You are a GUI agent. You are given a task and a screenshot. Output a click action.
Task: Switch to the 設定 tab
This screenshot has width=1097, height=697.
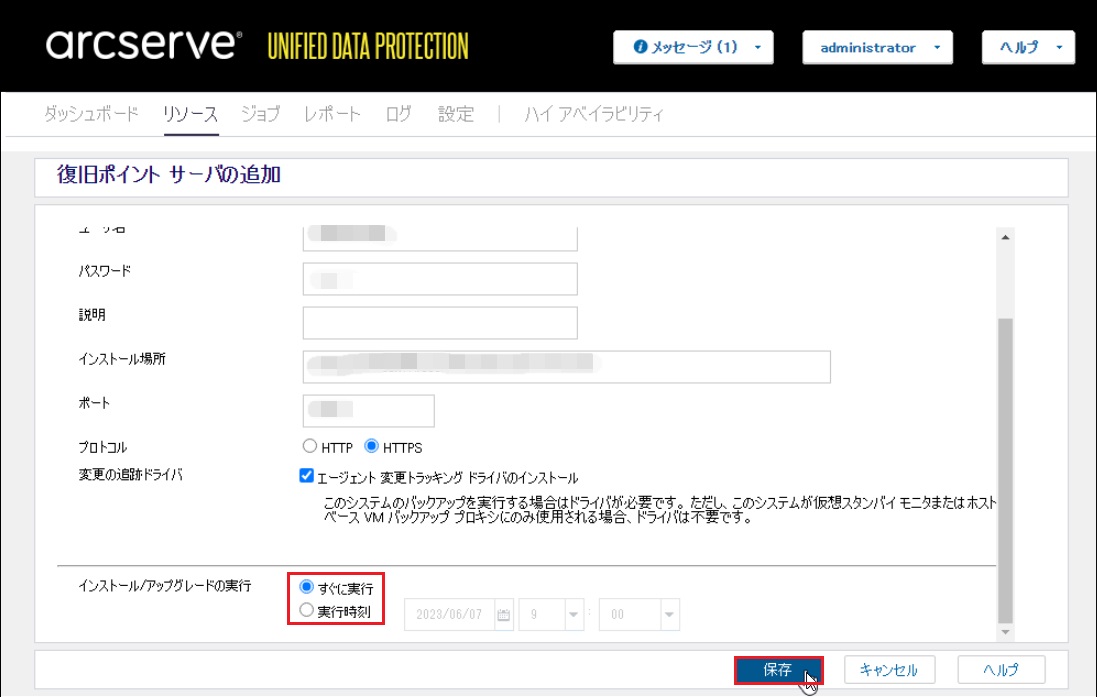point(456,113)
